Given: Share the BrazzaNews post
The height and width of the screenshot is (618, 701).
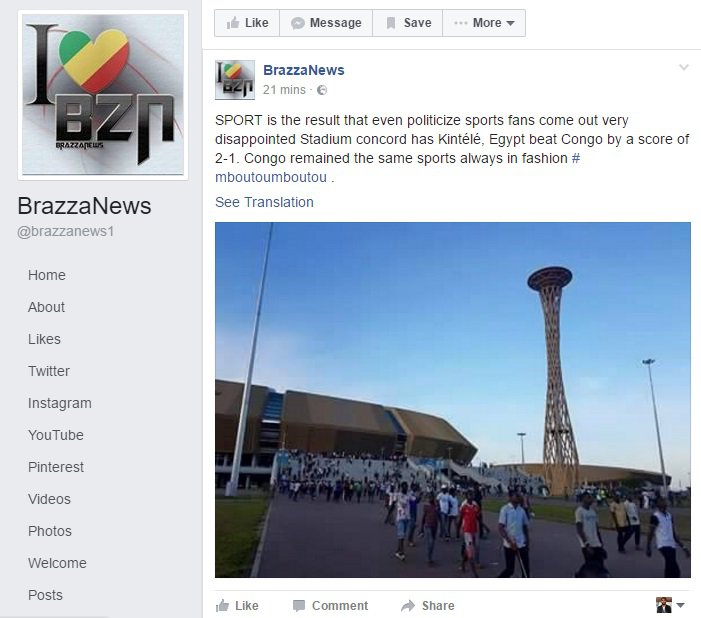Looking at the screenshot, I should [x=427, y=605].
